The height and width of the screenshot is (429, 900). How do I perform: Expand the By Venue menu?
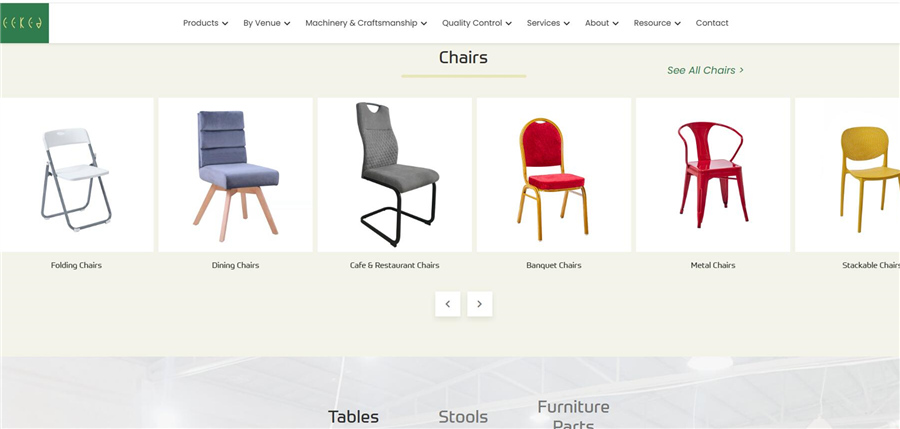pos(266,23)
